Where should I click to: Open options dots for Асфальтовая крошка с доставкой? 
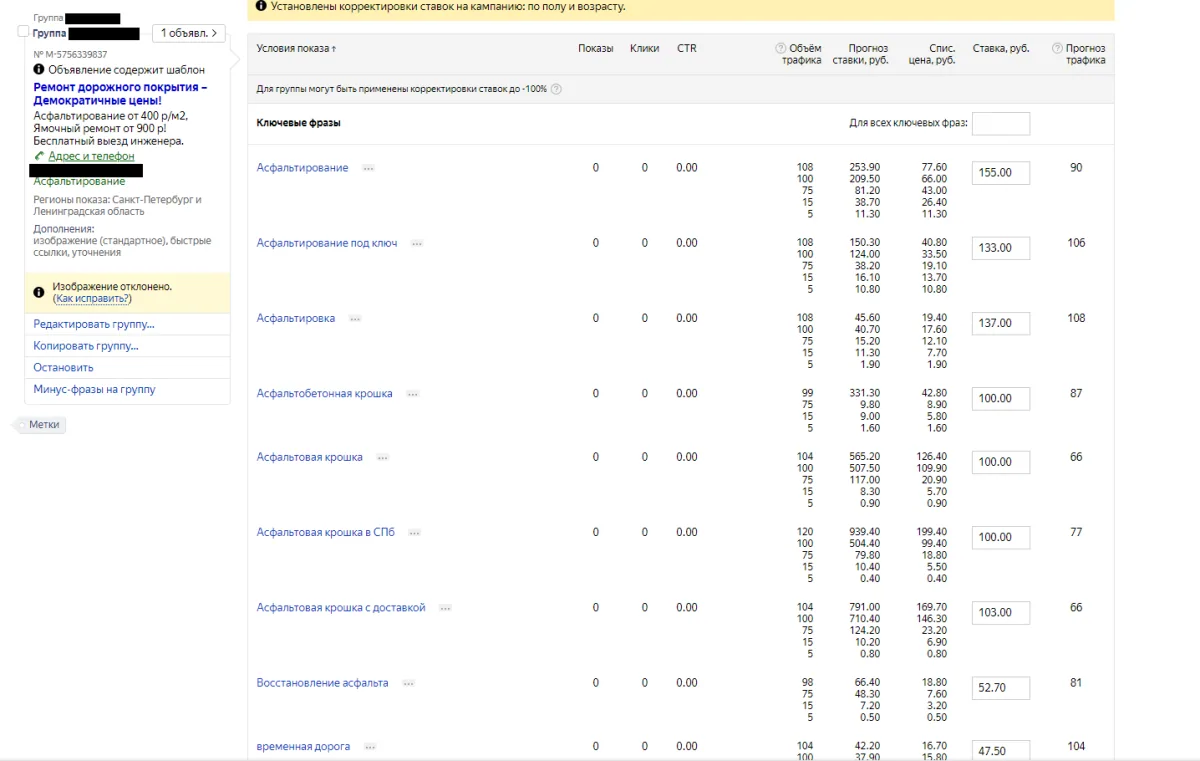pyautogui.click(x=445, y=608)
